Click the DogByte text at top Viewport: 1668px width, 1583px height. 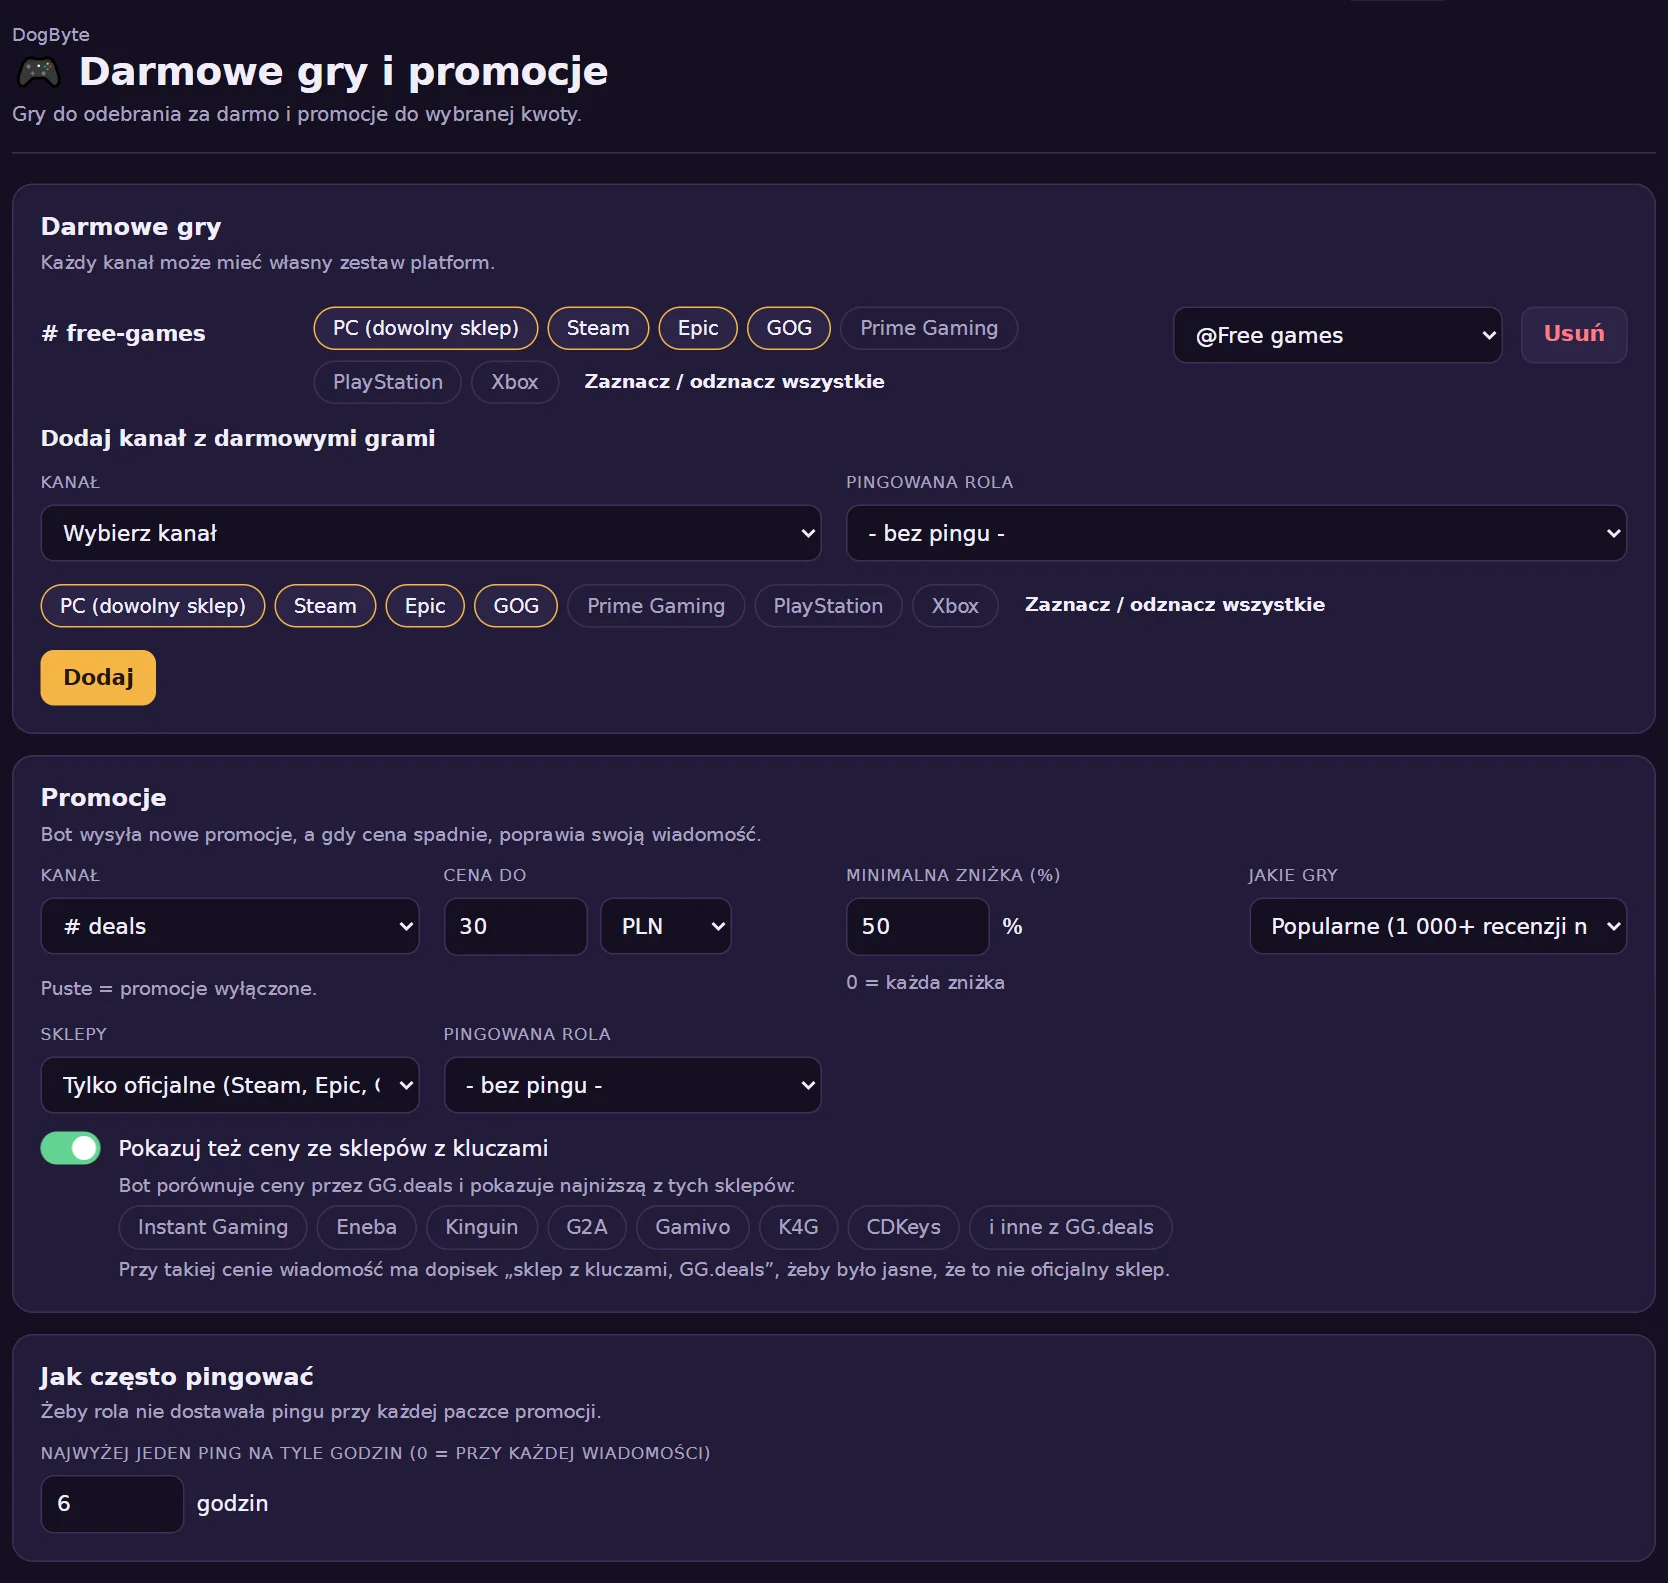[x=51, y=35]
